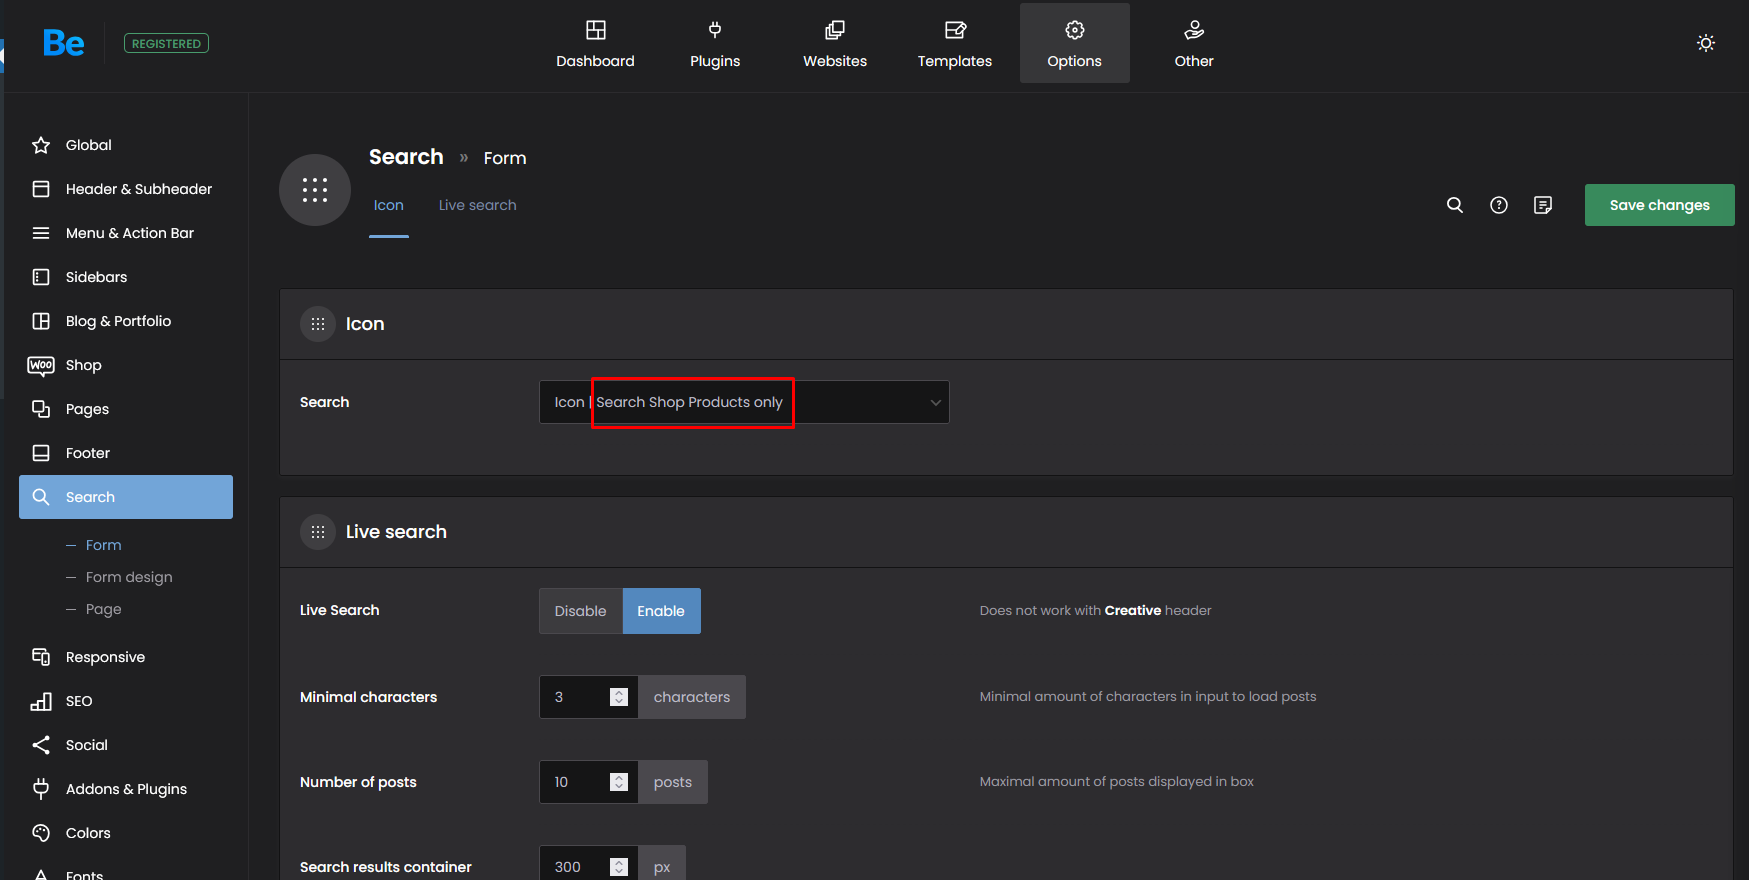This screenshot has width=1749, height=880.
Task: Click the Woo Shop icon
Action: tap(41, 365)
